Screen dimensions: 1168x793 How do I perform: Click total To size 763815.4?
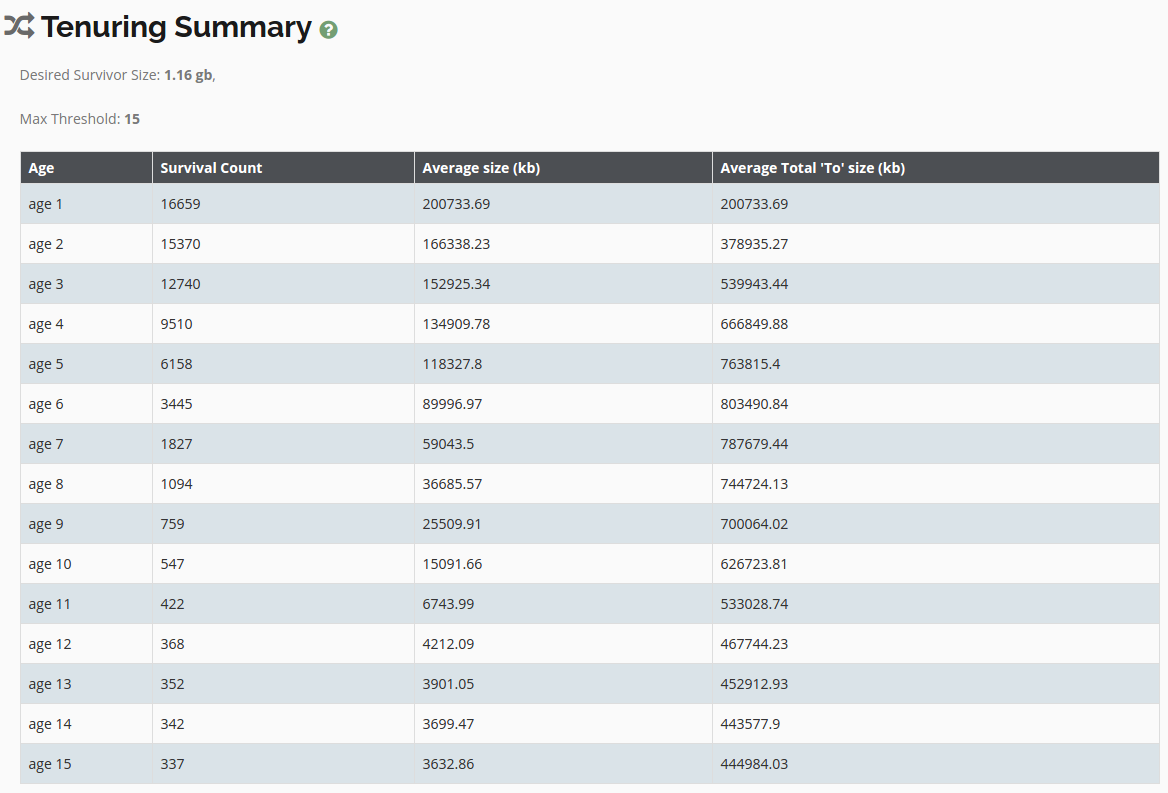point(750,365)
